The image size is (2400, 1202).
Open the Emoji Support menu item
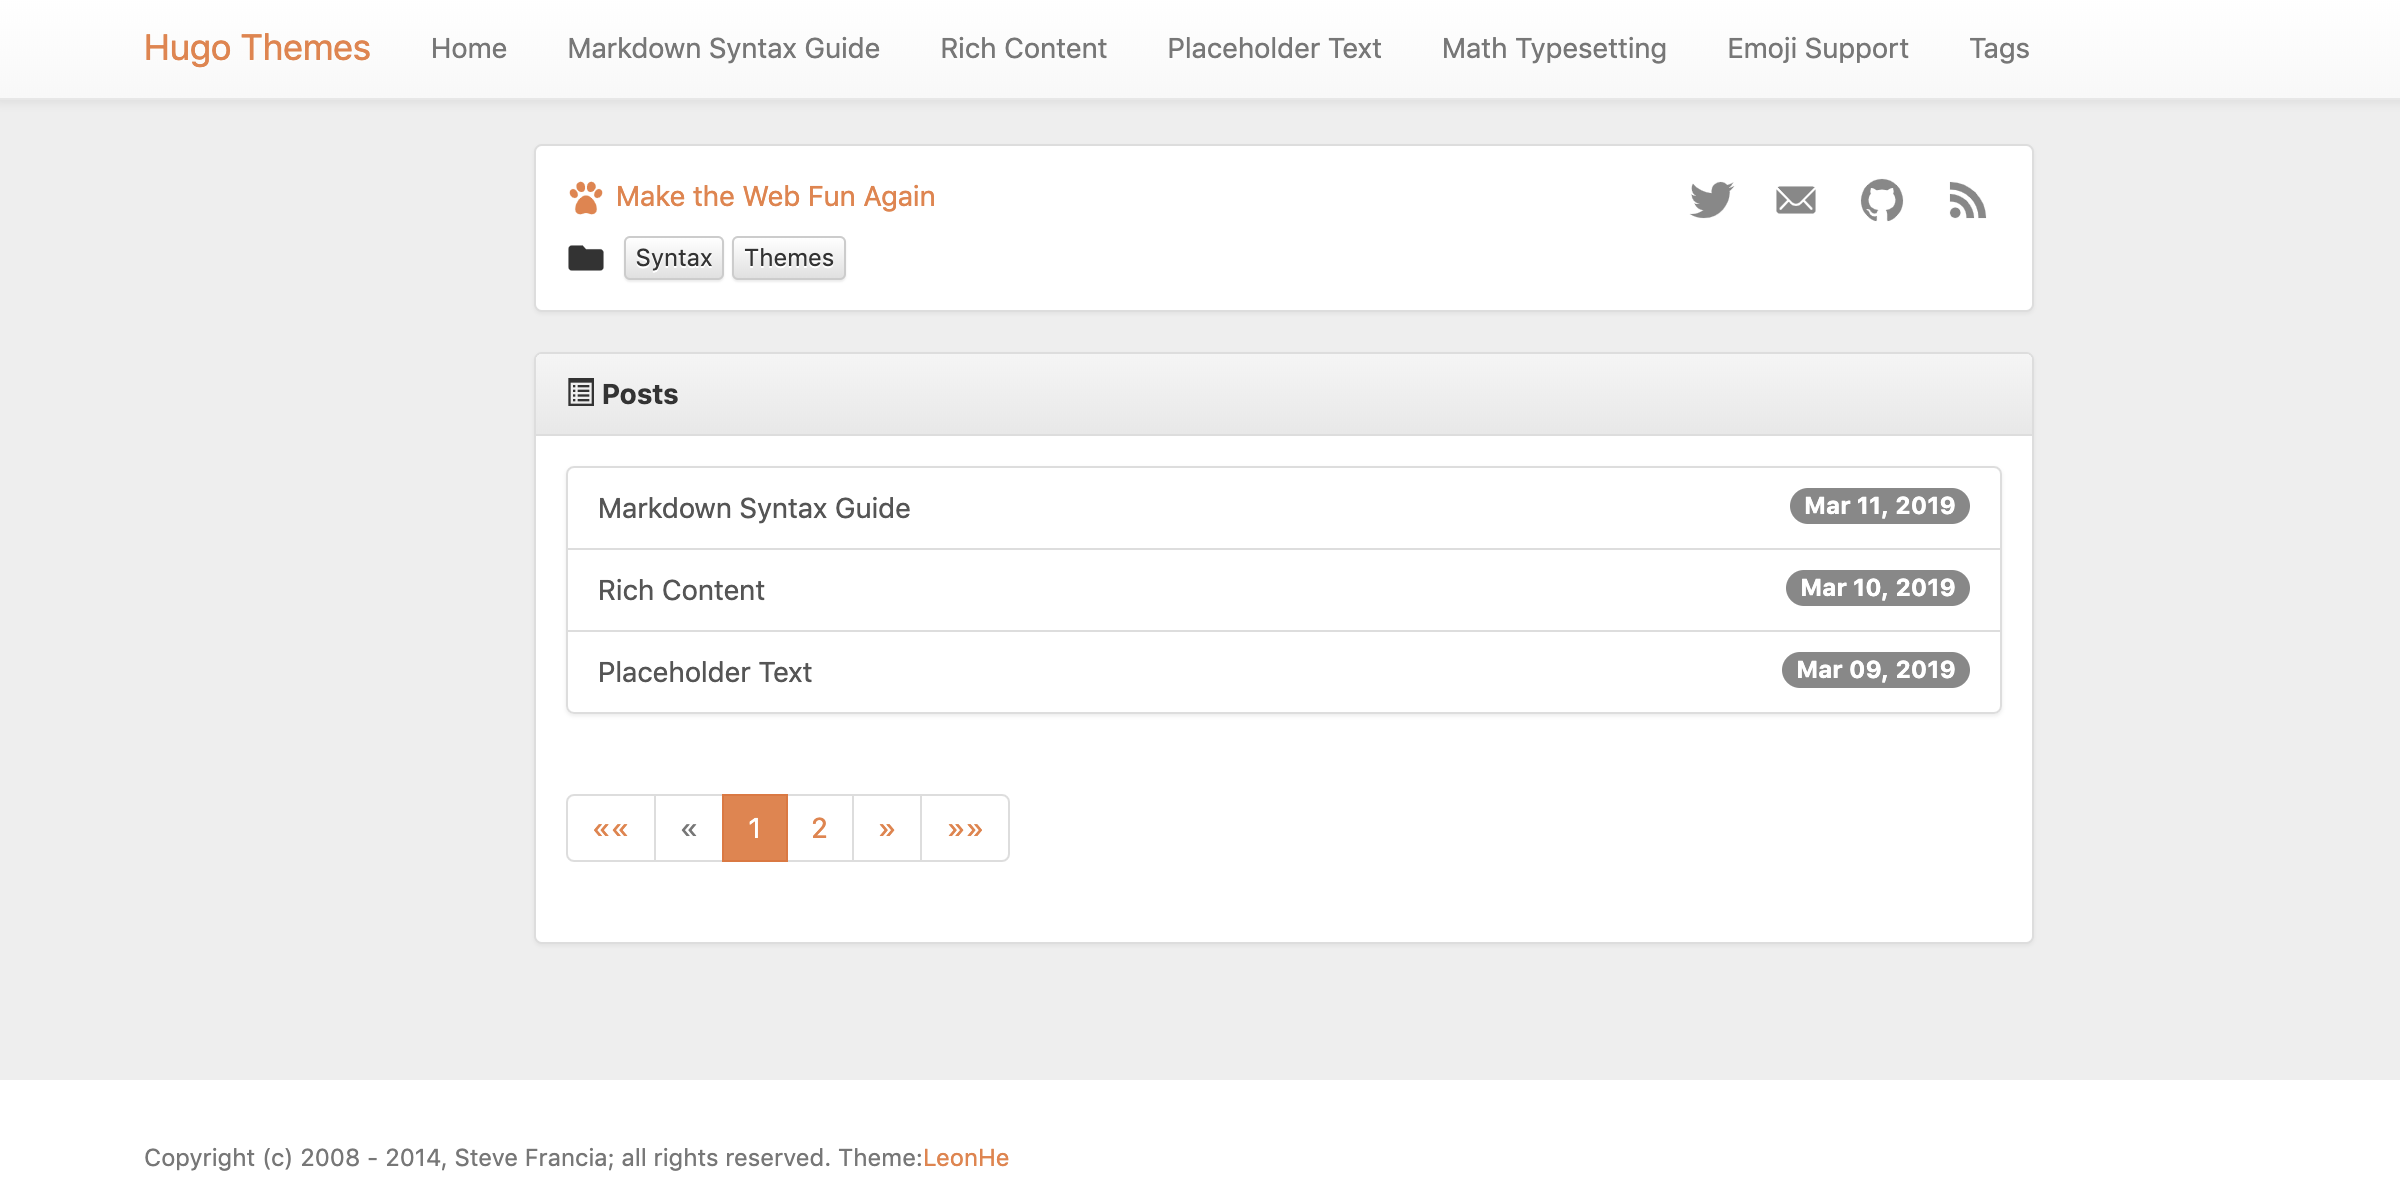pyautogui.click(x=1817, y=47)
